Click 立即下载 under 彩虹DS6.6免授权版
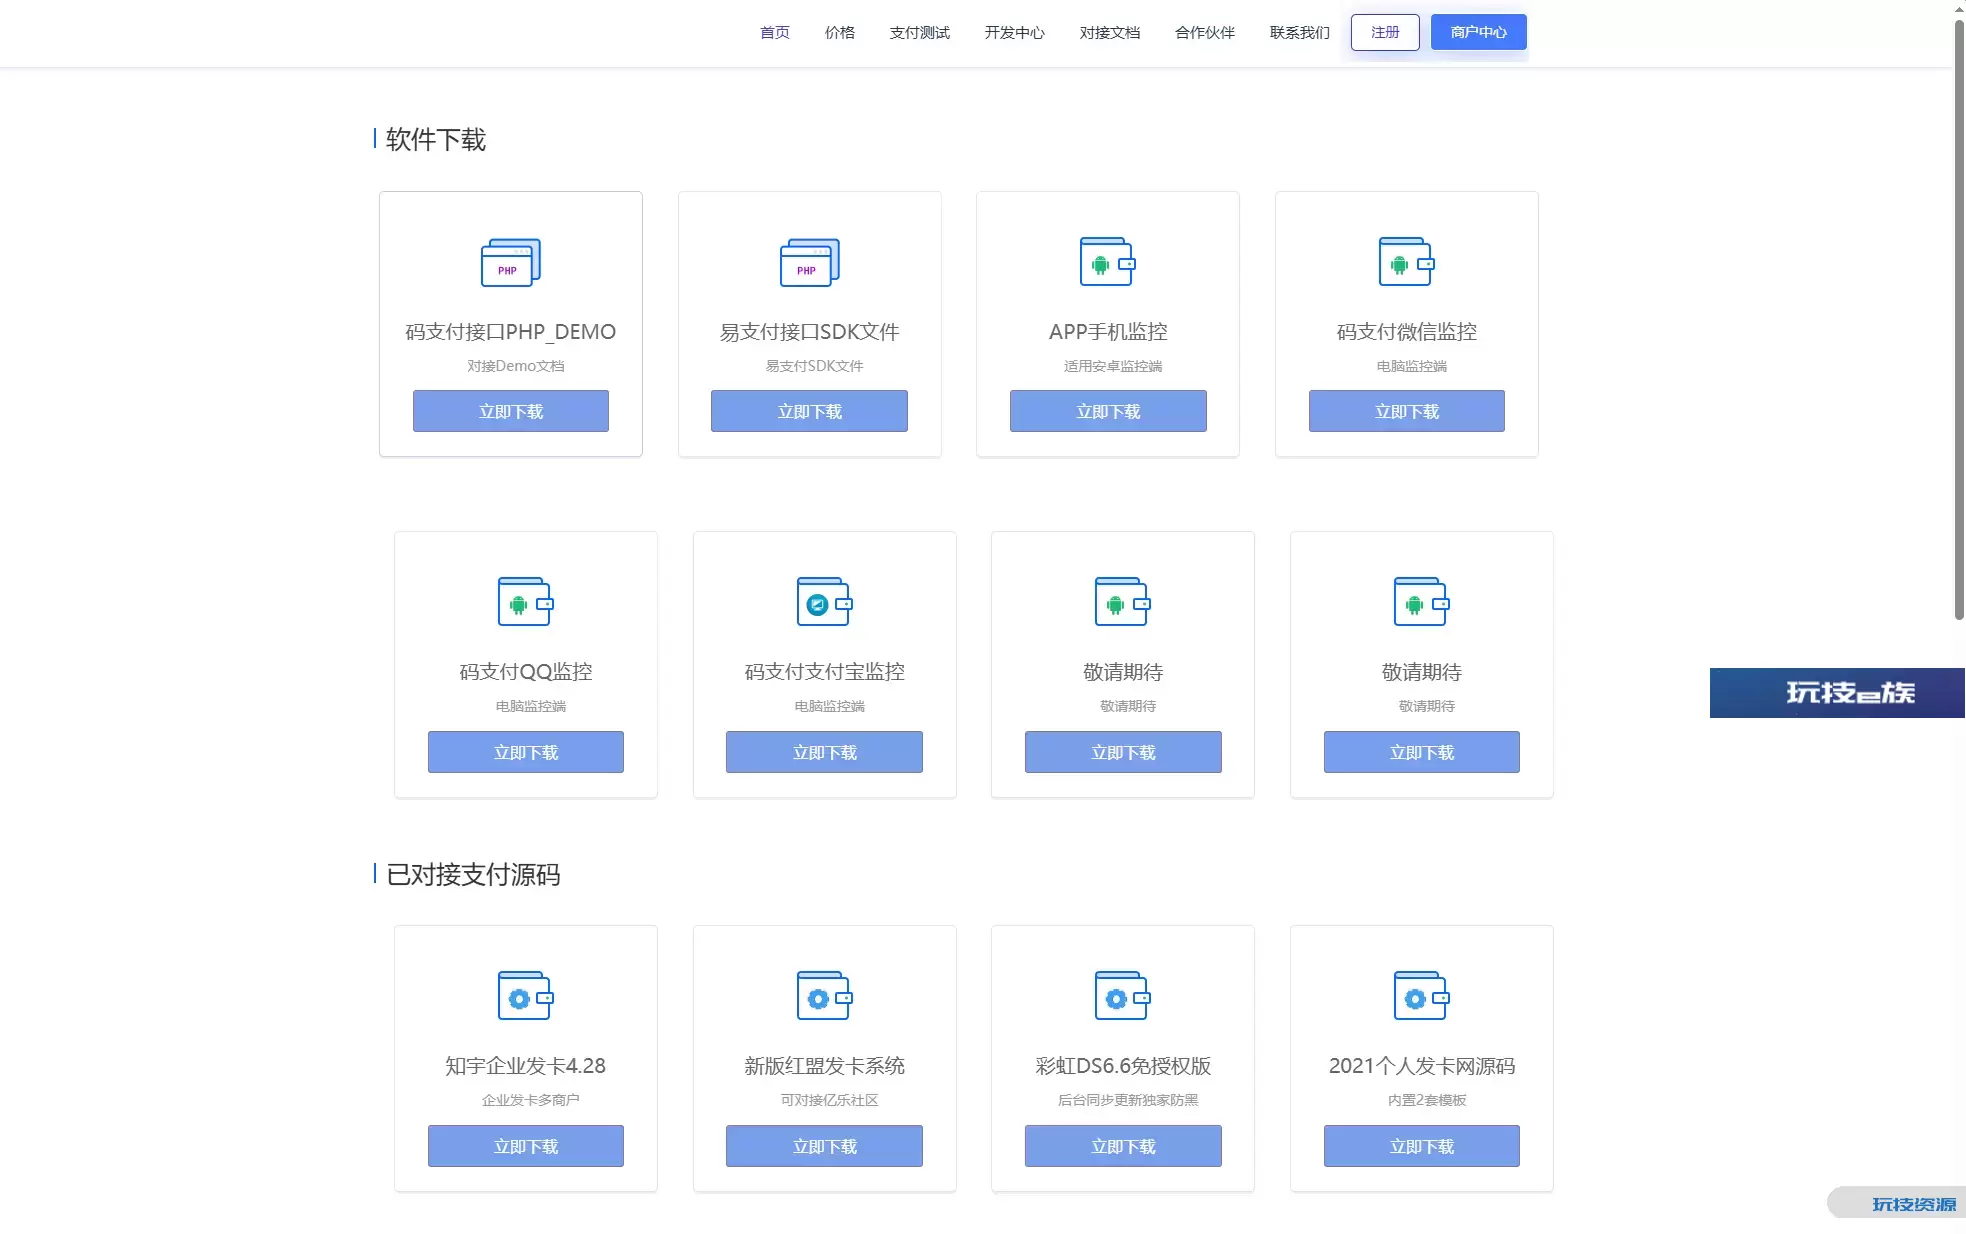Viewport: 1966px width, 1234px height. (1123, 1146)
